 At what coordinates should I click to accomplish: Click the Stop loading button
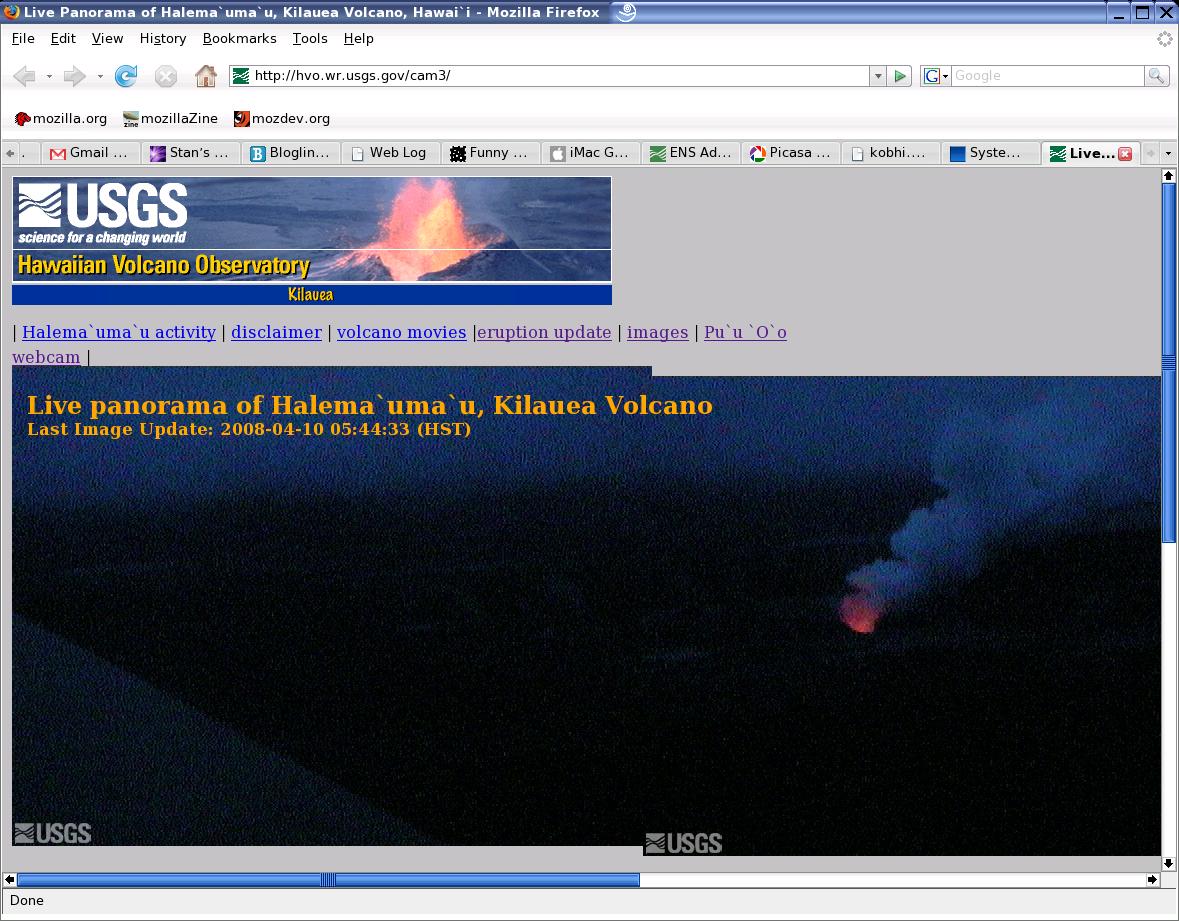[165, 76]
